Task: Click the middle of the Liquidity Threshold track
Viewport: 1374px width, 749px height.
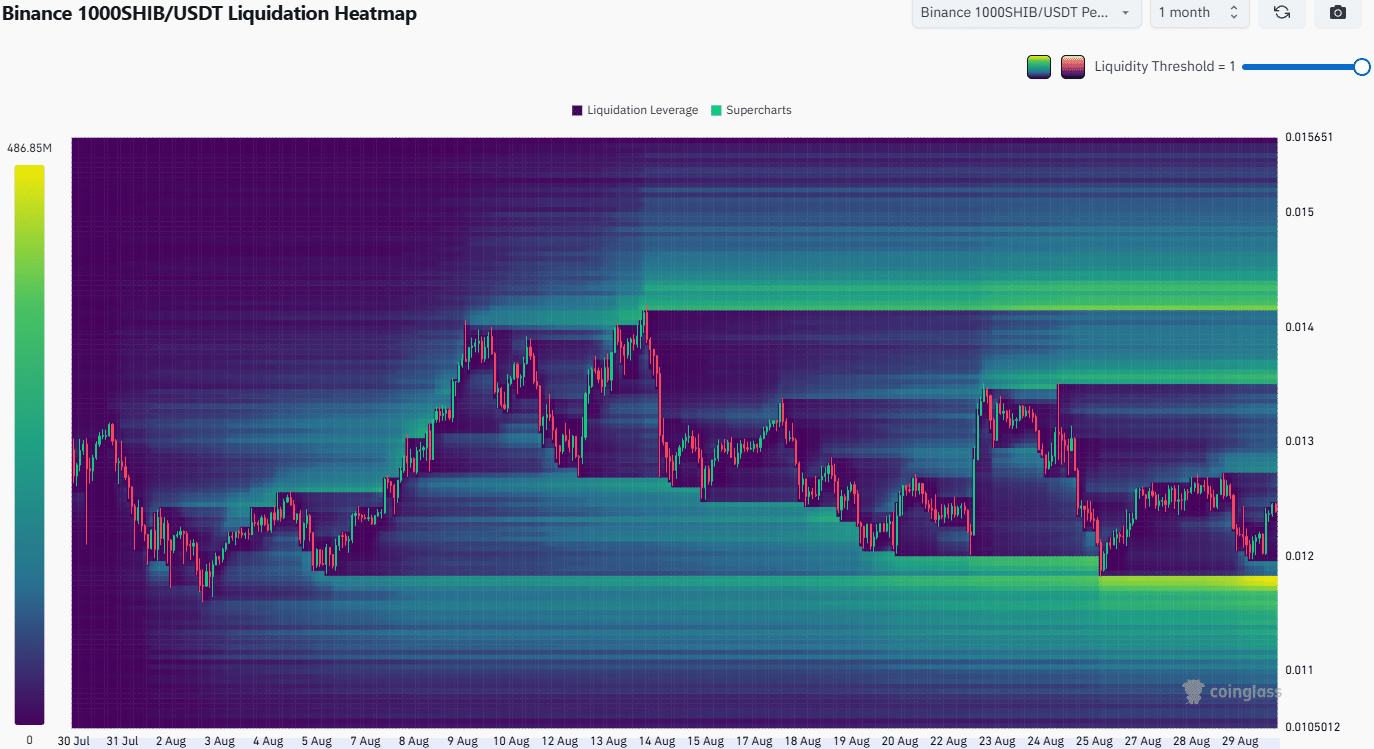Action: (x=1300, y=67)
